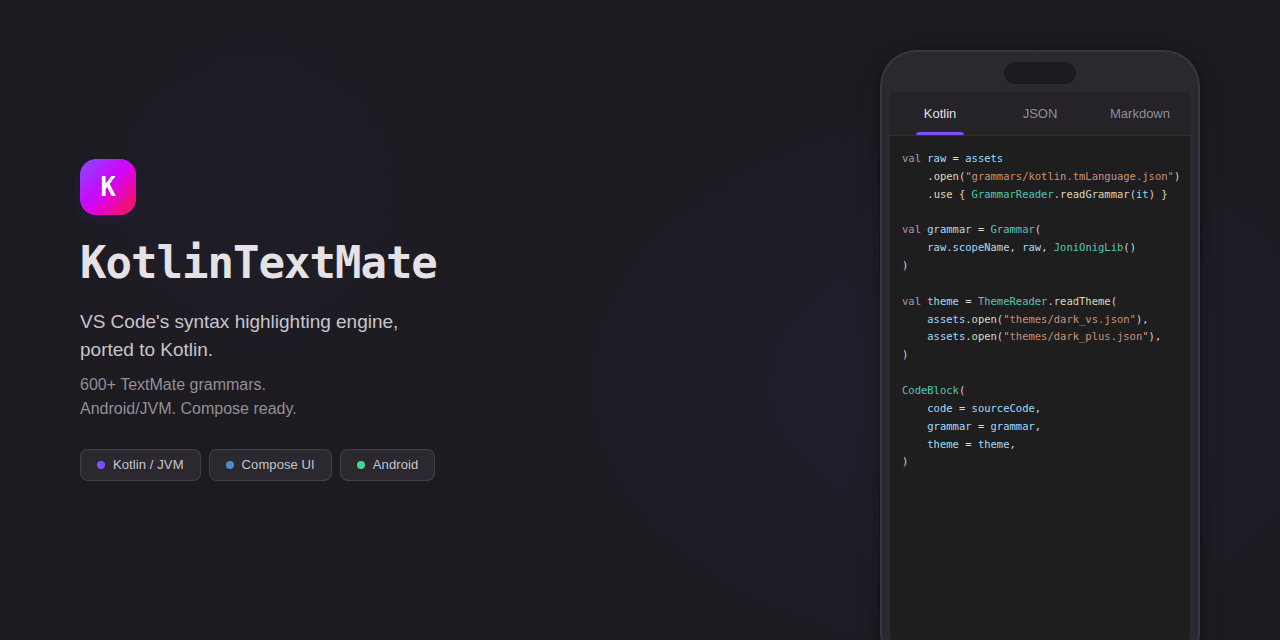This screenshot has height=640, width=1280.
Task: Switch to the JSON tab
Action: coord(1040,113)
